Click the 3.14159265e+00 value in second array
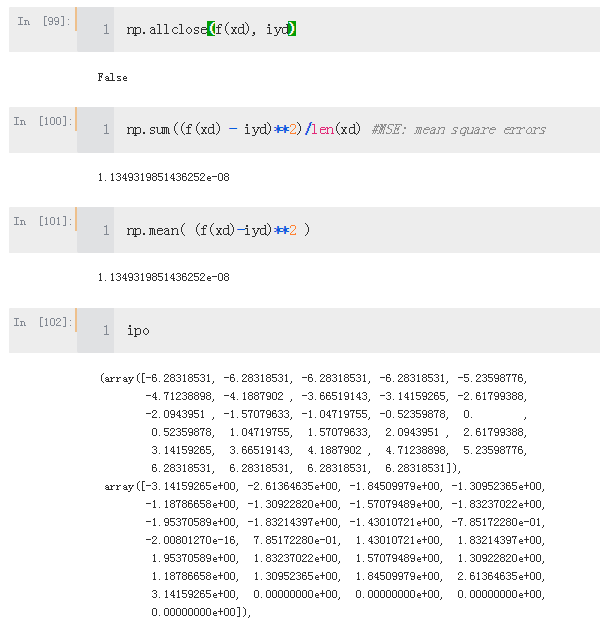600x625 pixels. click(x=193, y=594)
